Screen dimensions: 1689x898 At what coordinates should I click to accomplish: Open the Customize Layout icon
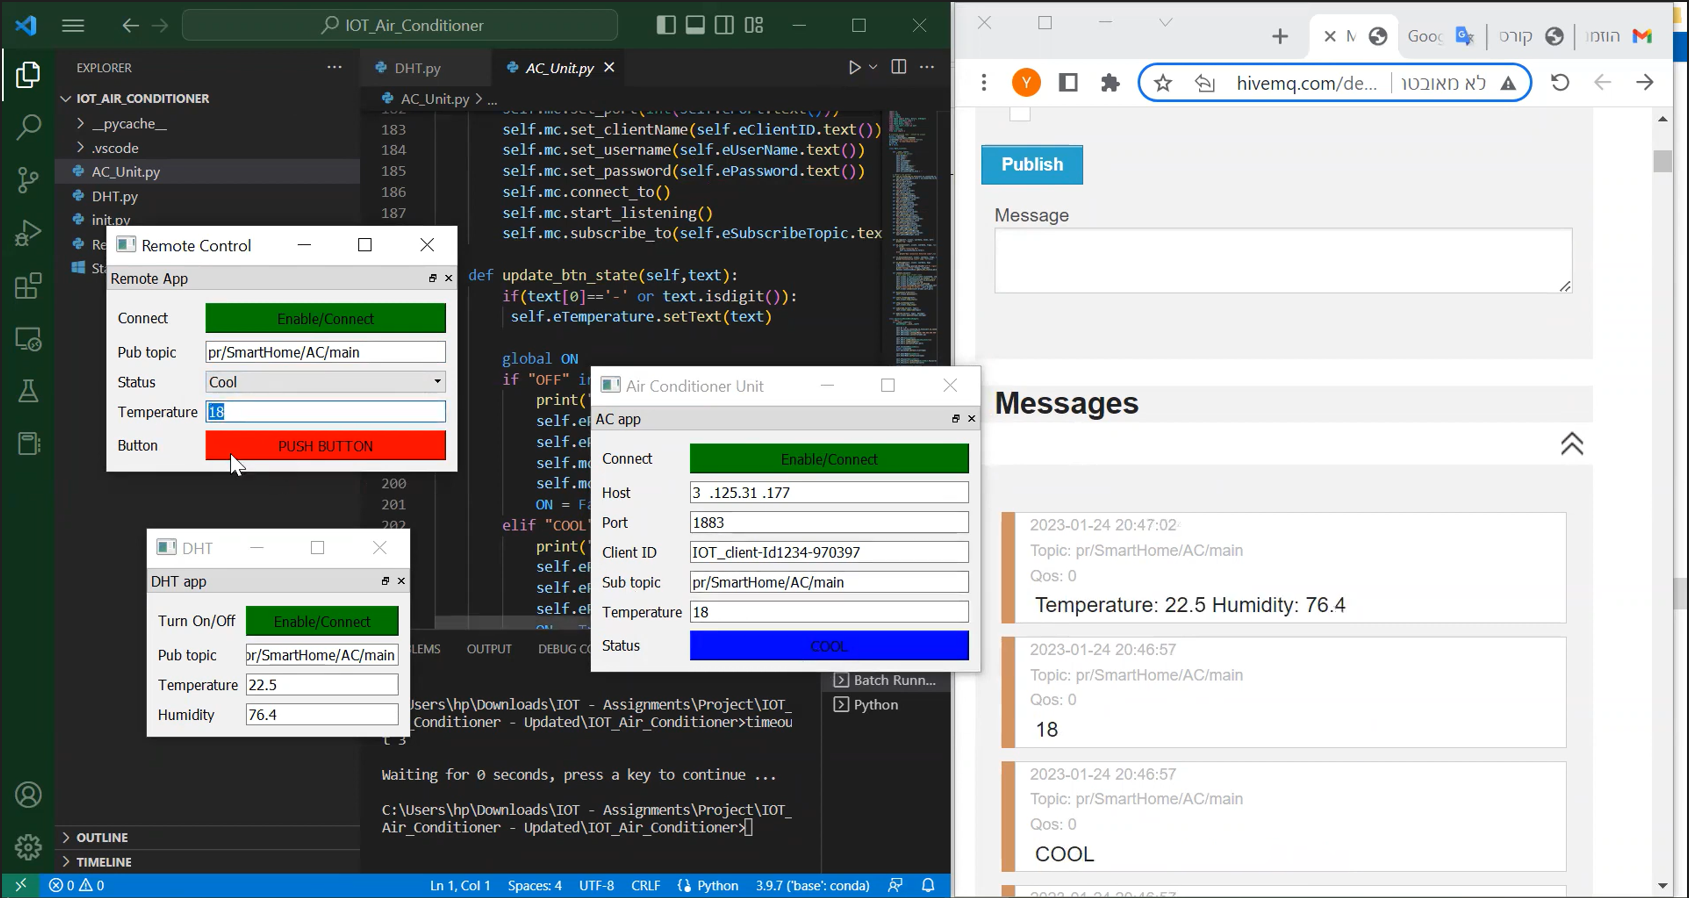click(x=754, y=25)
